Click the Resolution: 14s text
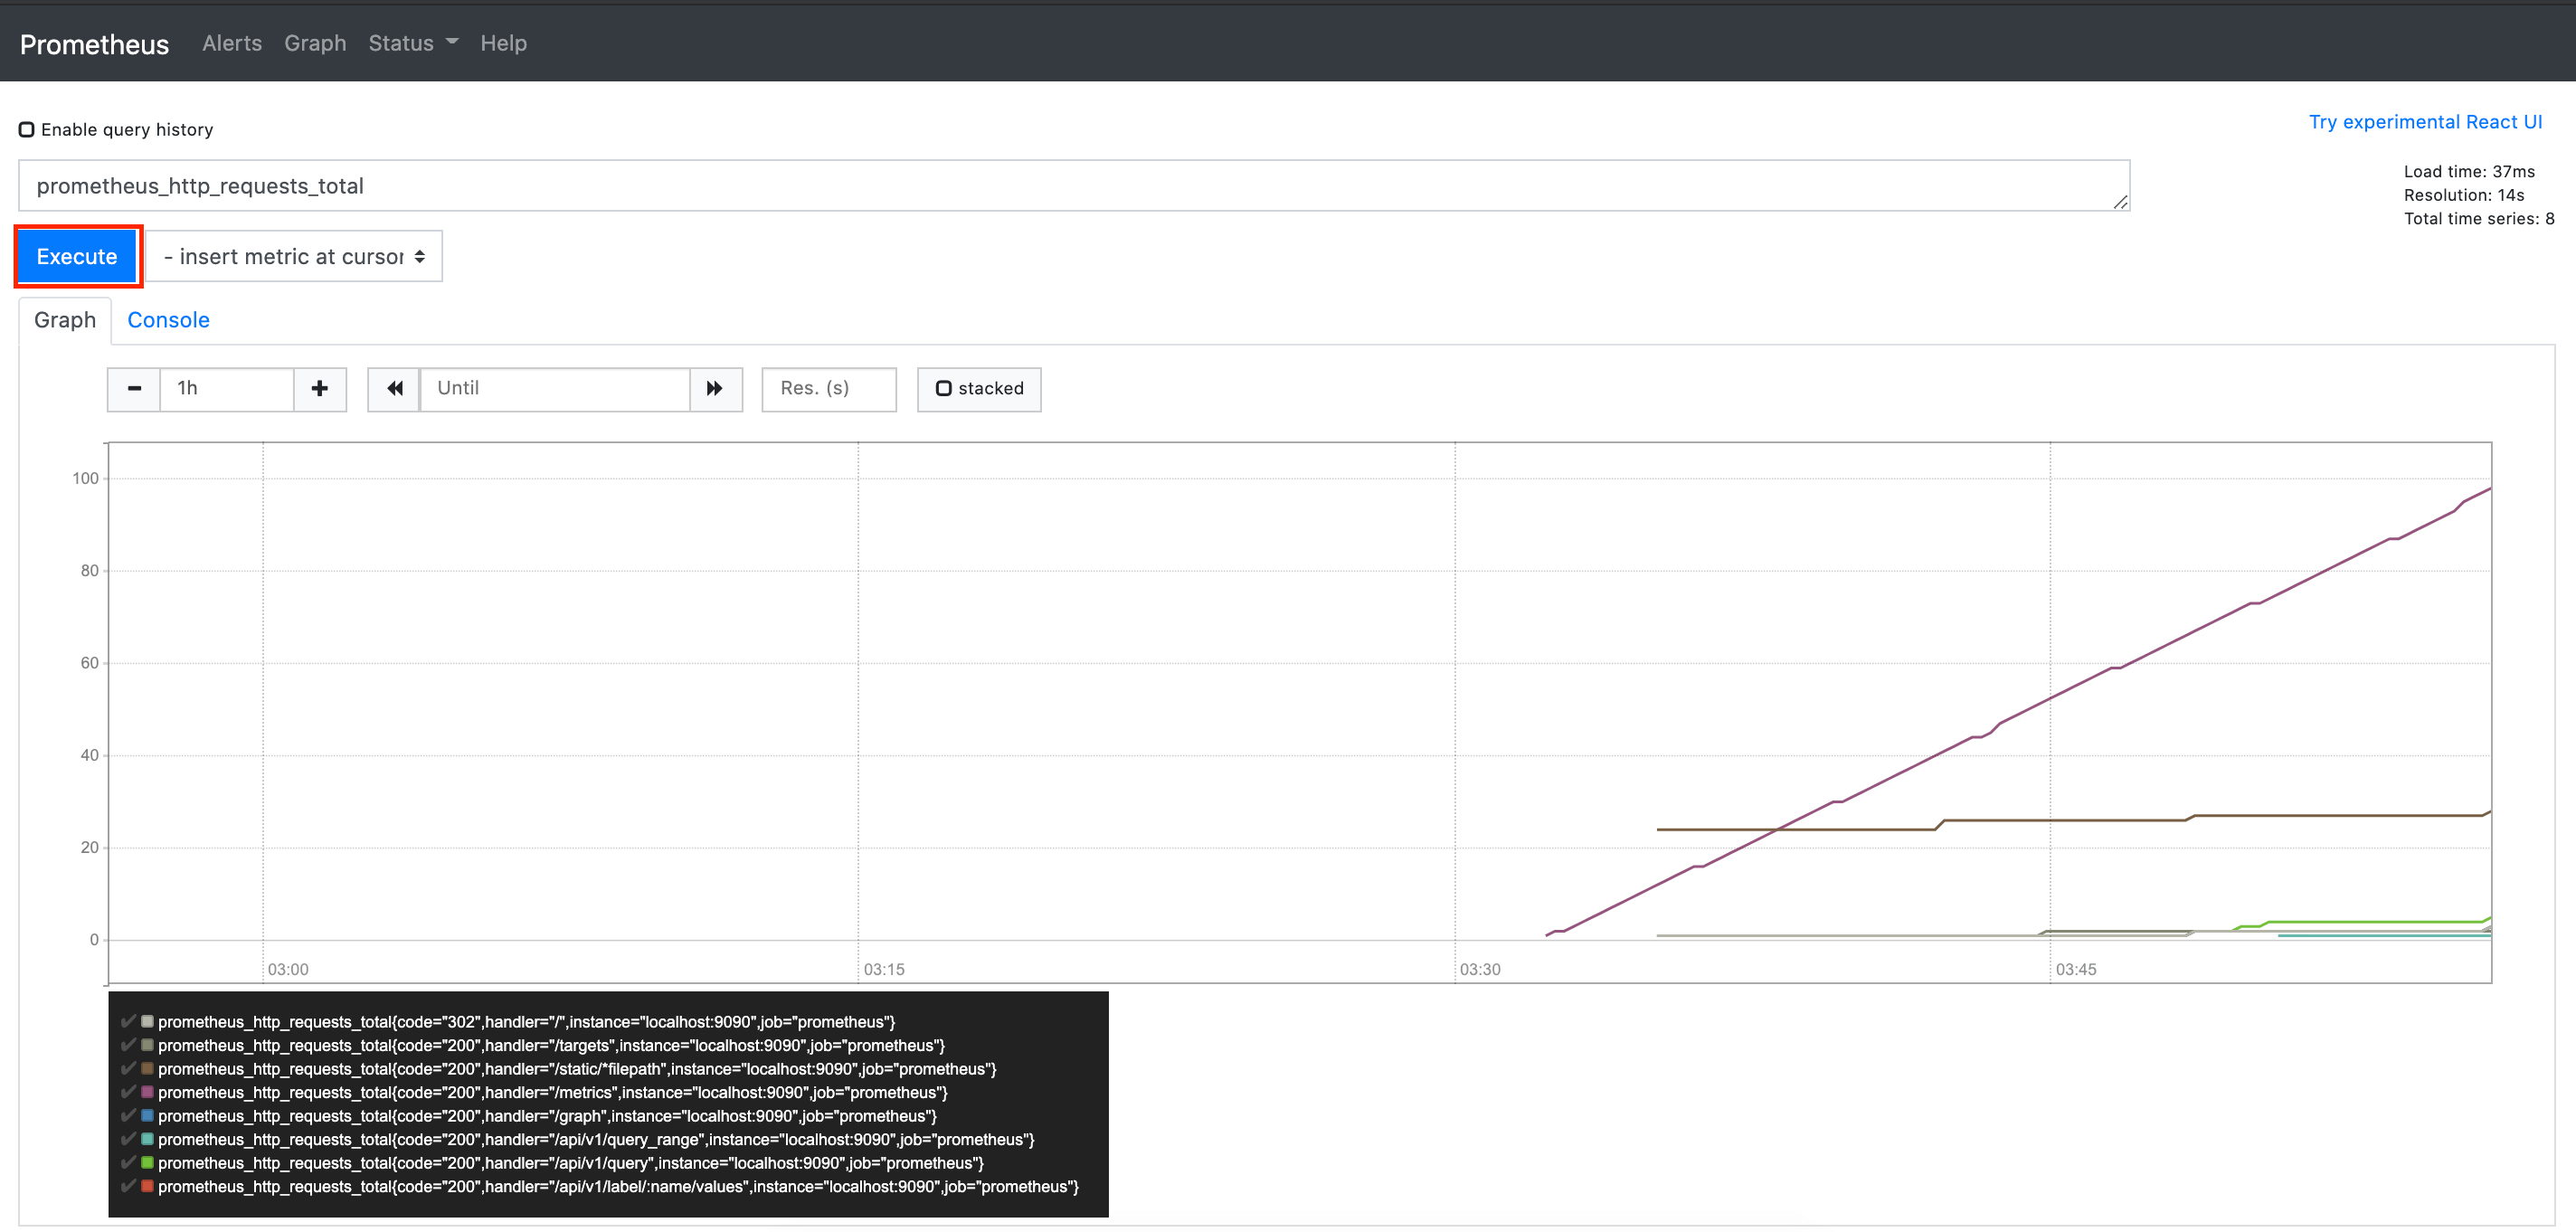Image resolution: width=2576 pixels, height=1232 pixels. coord(2464,196)
